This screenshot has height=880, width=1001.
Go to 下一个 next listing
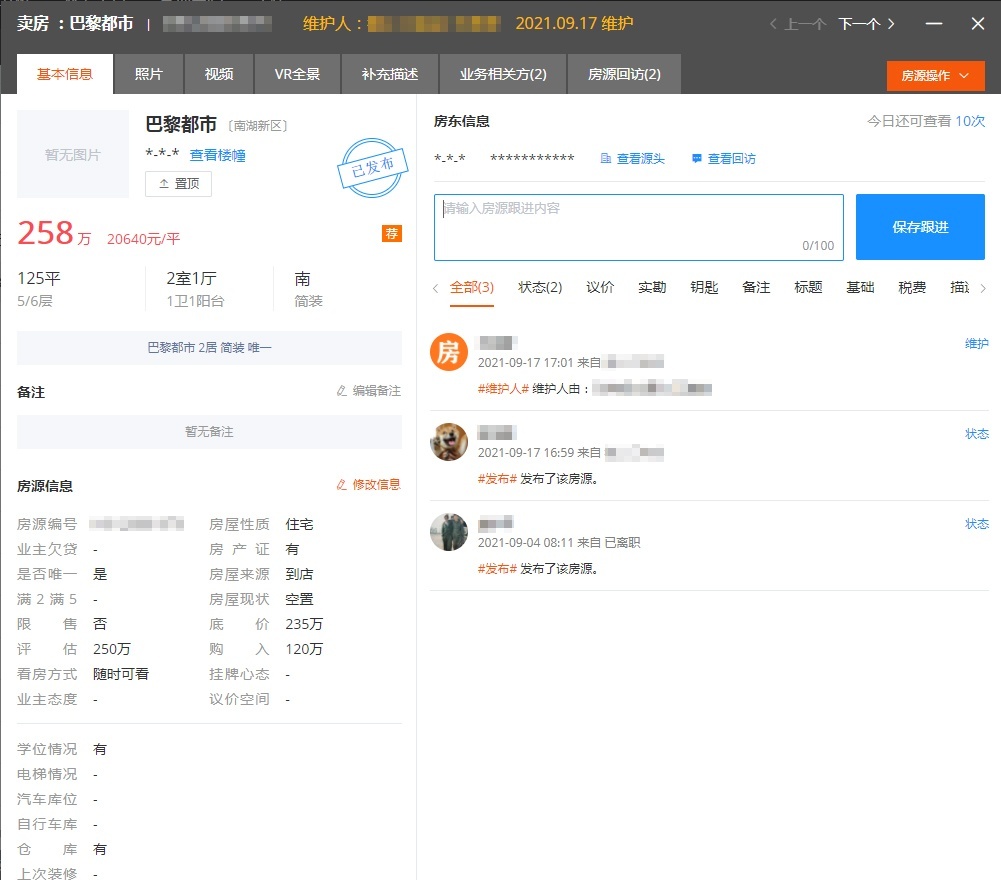click(866, 24)
